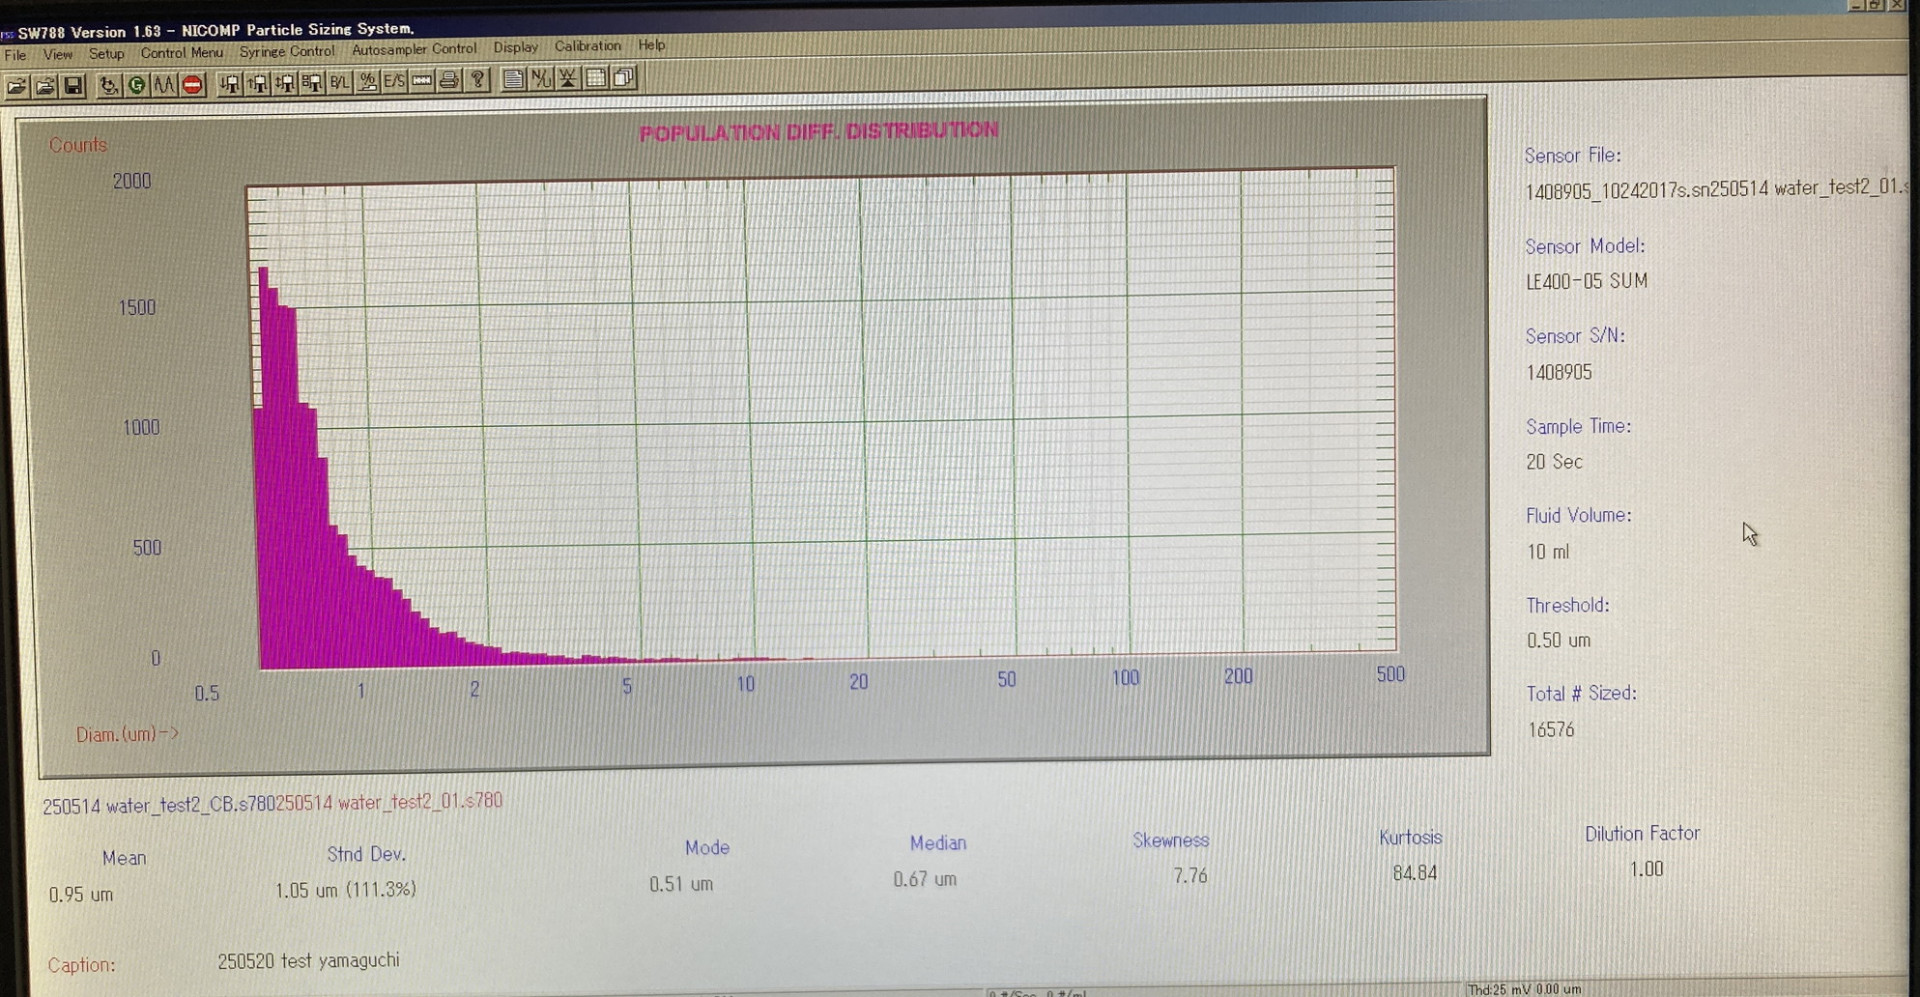Click the syringe down-arrow icon
The height and width of the screenshot is (997, 1920).
(230, 85)
